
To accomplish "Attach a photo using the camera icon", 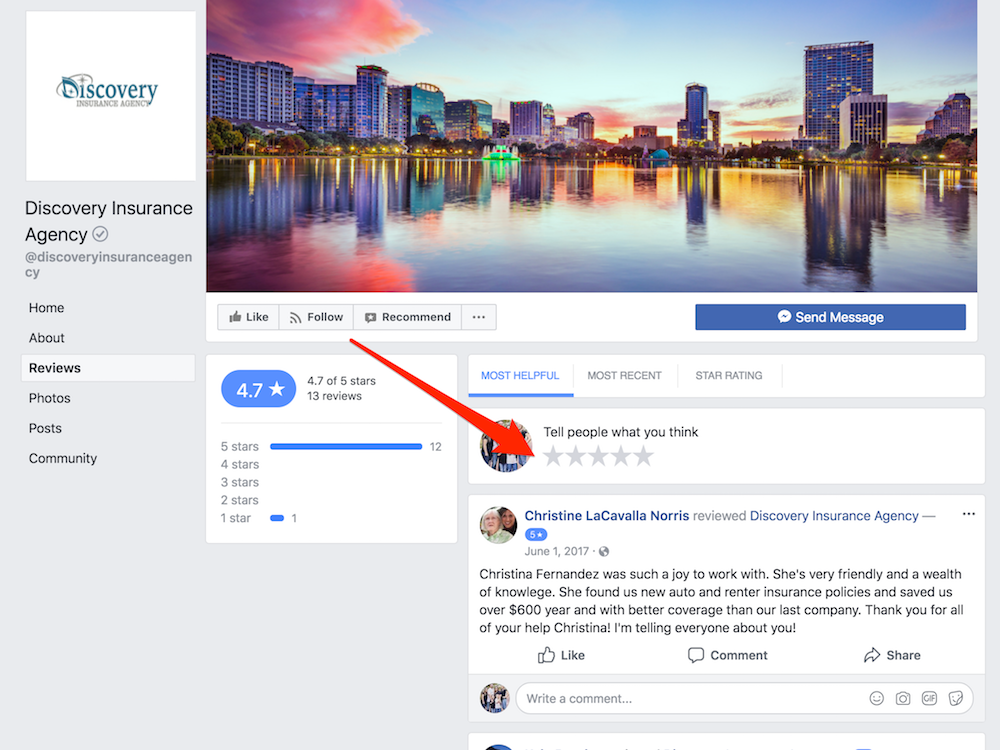I will pos(903,698).
